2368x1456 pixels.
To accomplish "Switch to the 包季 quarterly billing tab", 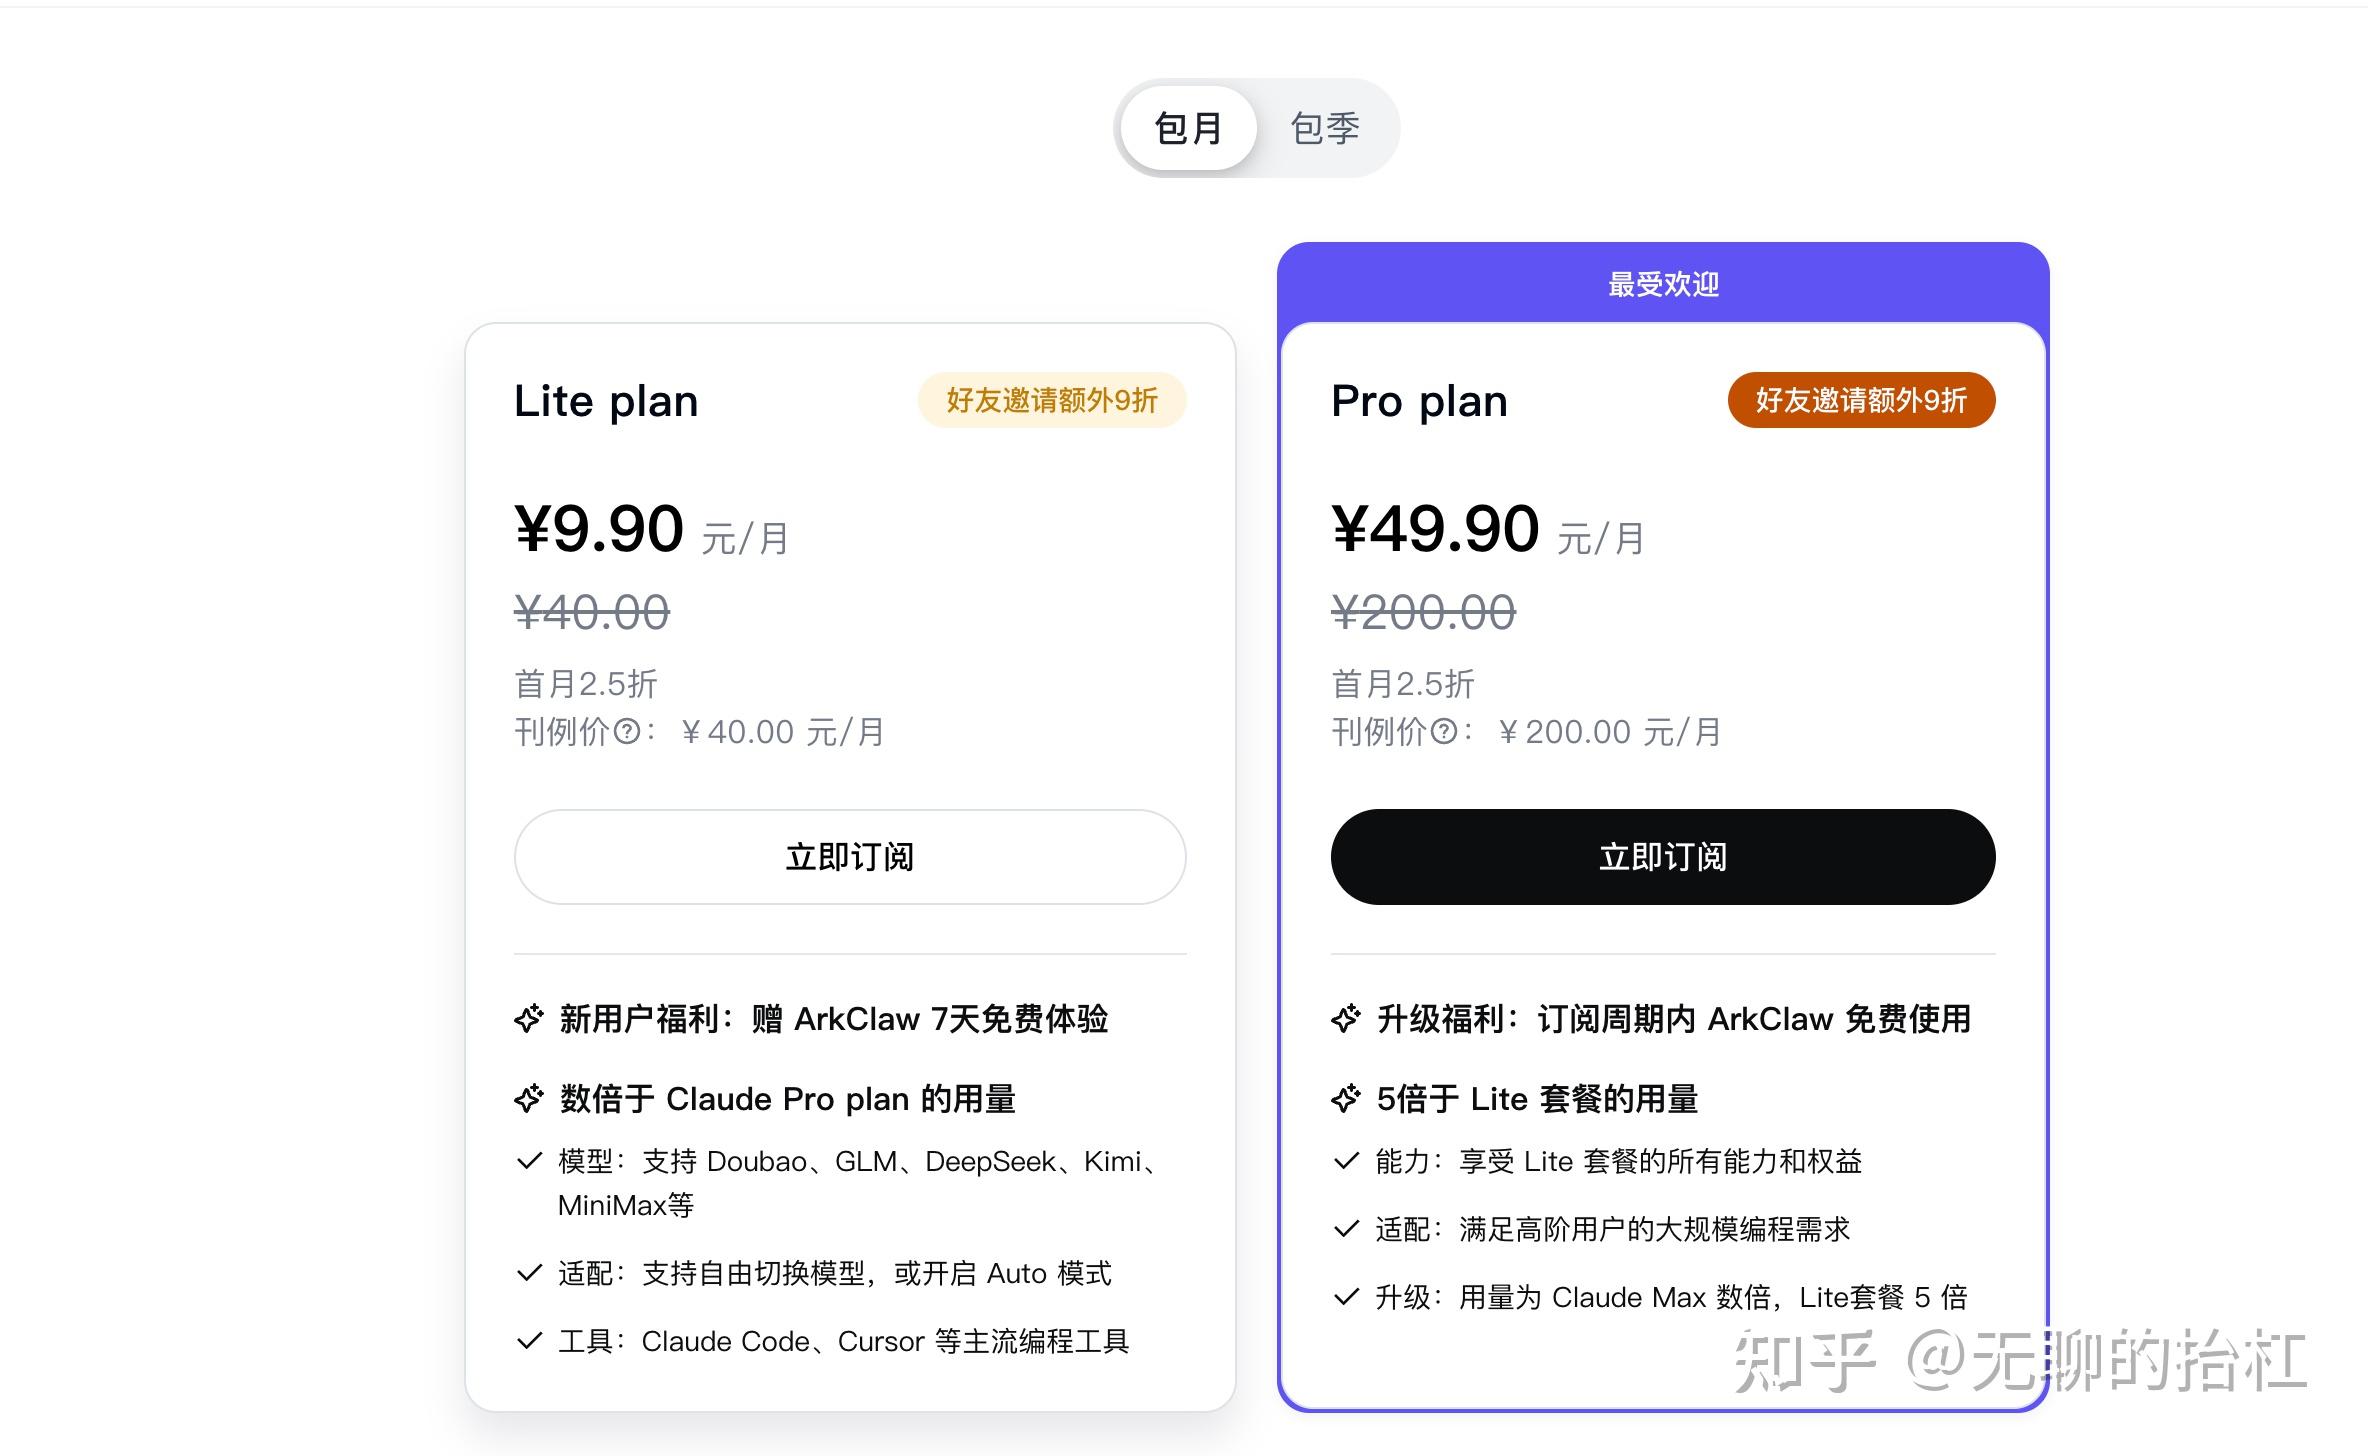I will click(1325, 128).
